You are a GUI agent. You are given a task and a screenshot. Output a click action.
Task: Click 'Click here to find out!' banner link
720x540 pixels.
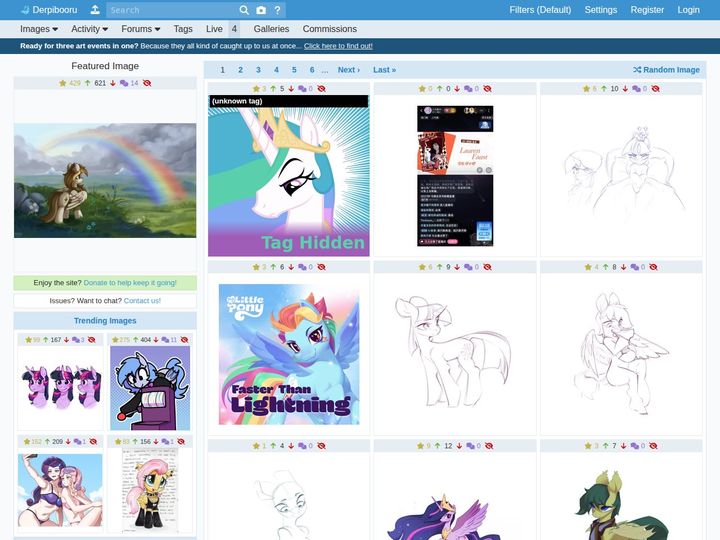pyautogui.click(x=338, y=46)
